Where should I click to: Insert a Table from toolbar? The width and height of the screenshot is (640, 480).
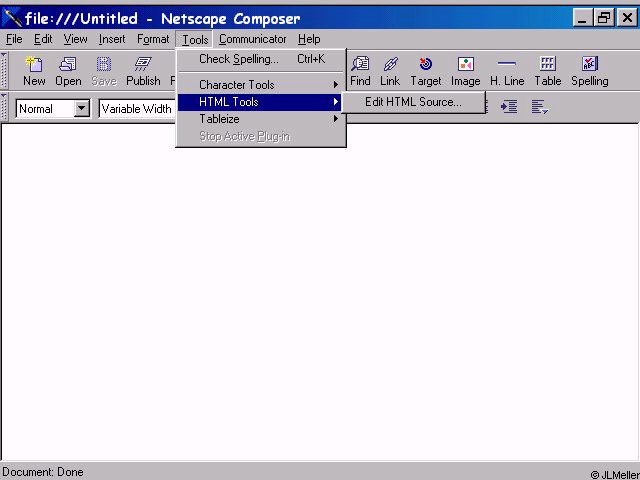click(x=548, y=71)
